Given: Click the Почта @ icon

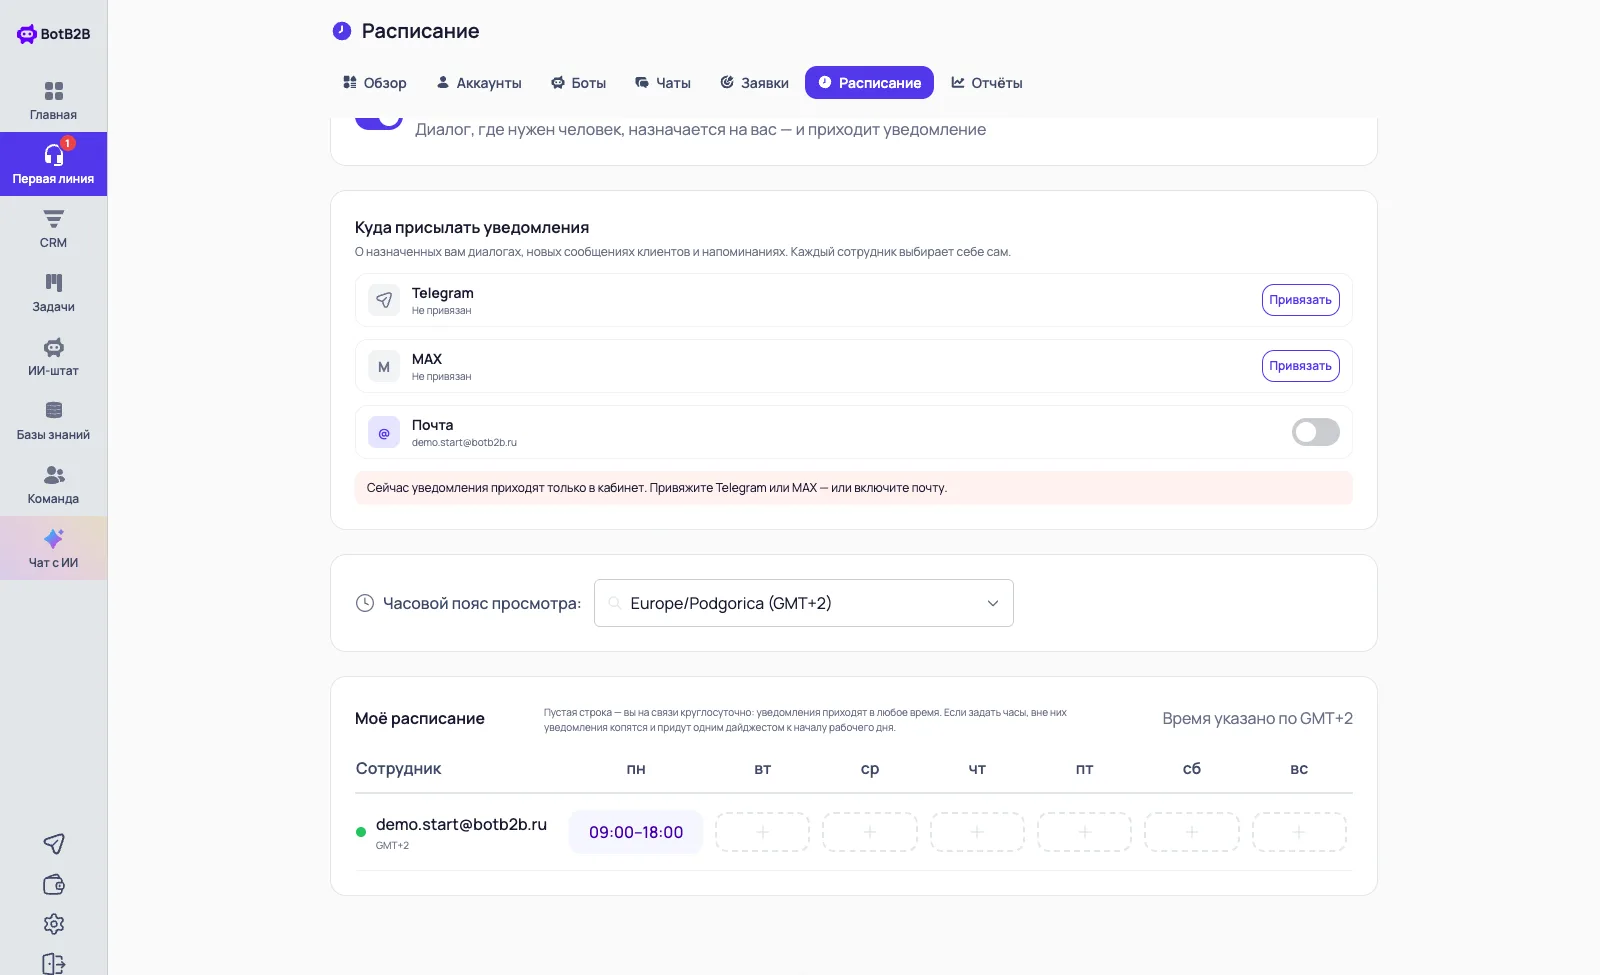Looking at the screenshot, I should [384, 432].
